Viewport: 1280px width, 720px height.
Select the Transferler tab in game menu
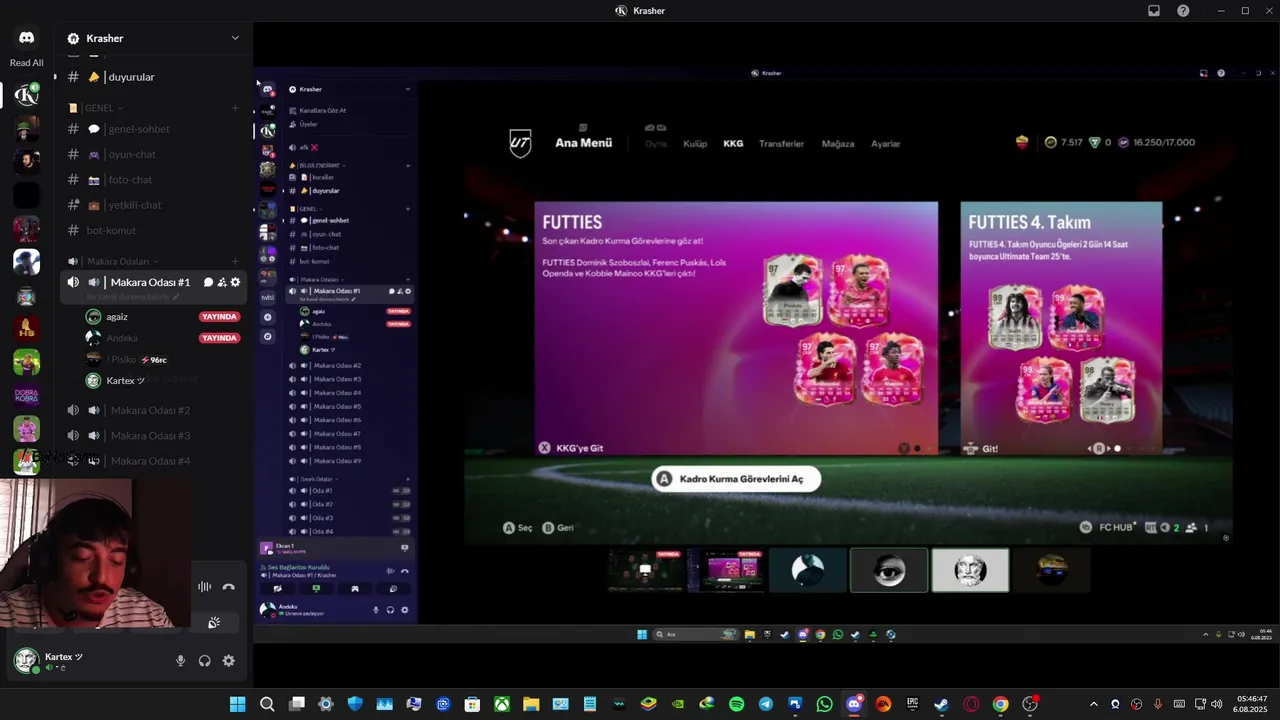pos(781,144)
